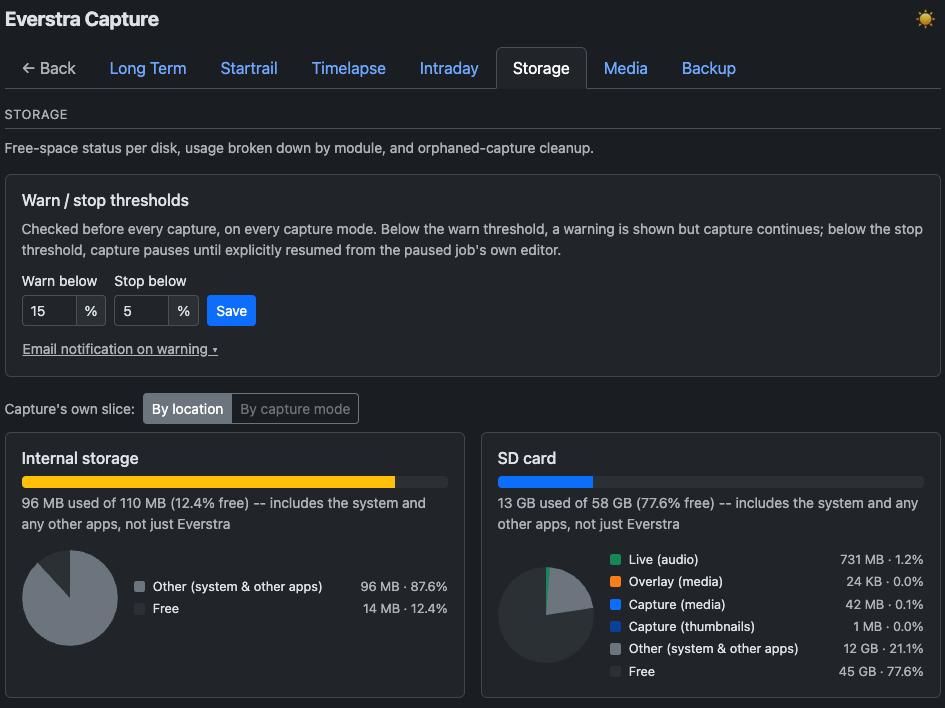Open the Backup tab
Screen dimensions: 945x708
pos(709,68)
